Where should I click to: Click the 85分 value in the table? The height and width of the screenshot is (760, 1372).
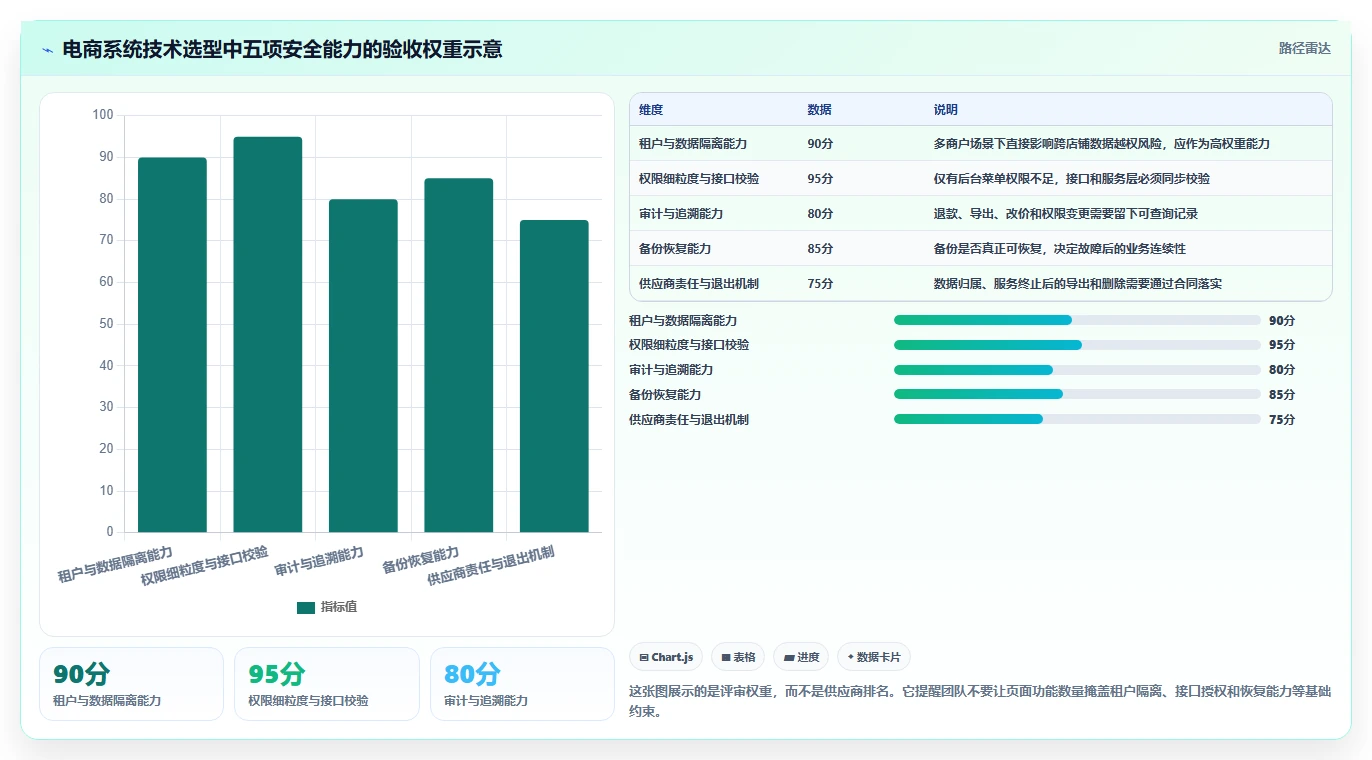tap(820, 249)
